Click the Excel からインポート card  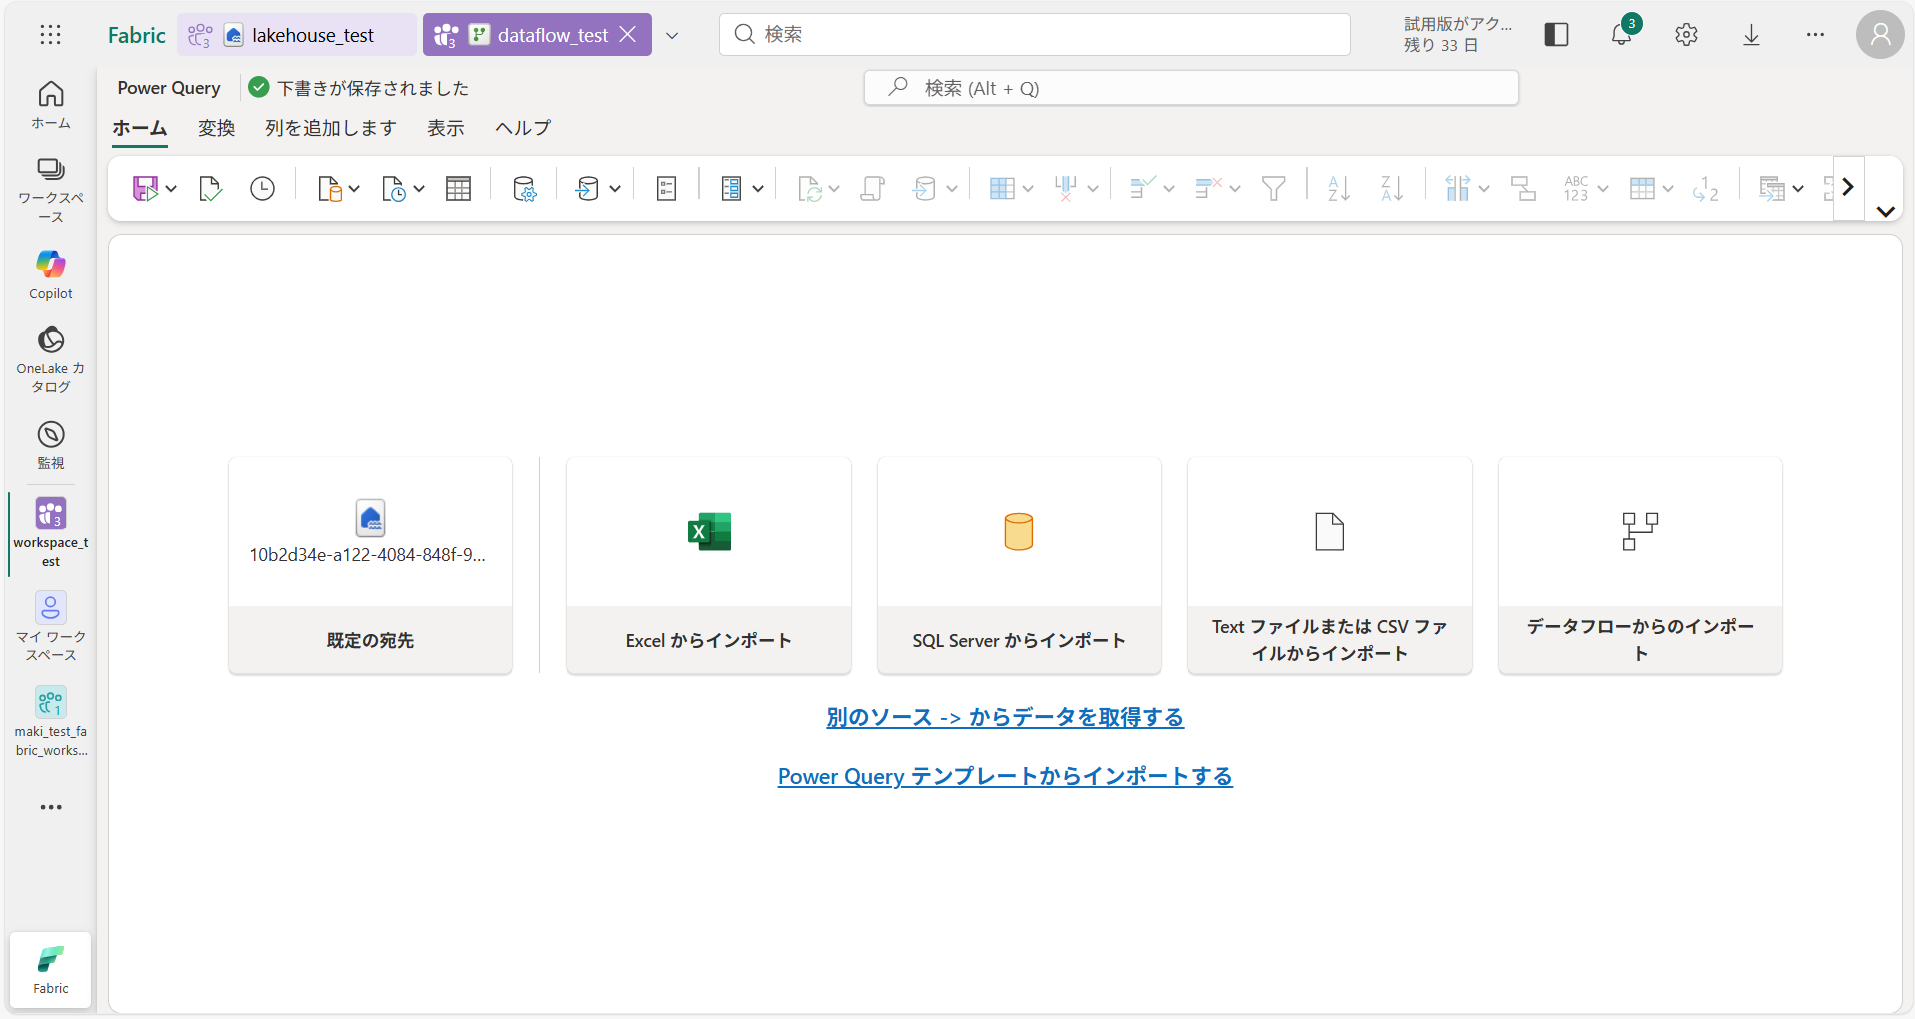[708, 565]
